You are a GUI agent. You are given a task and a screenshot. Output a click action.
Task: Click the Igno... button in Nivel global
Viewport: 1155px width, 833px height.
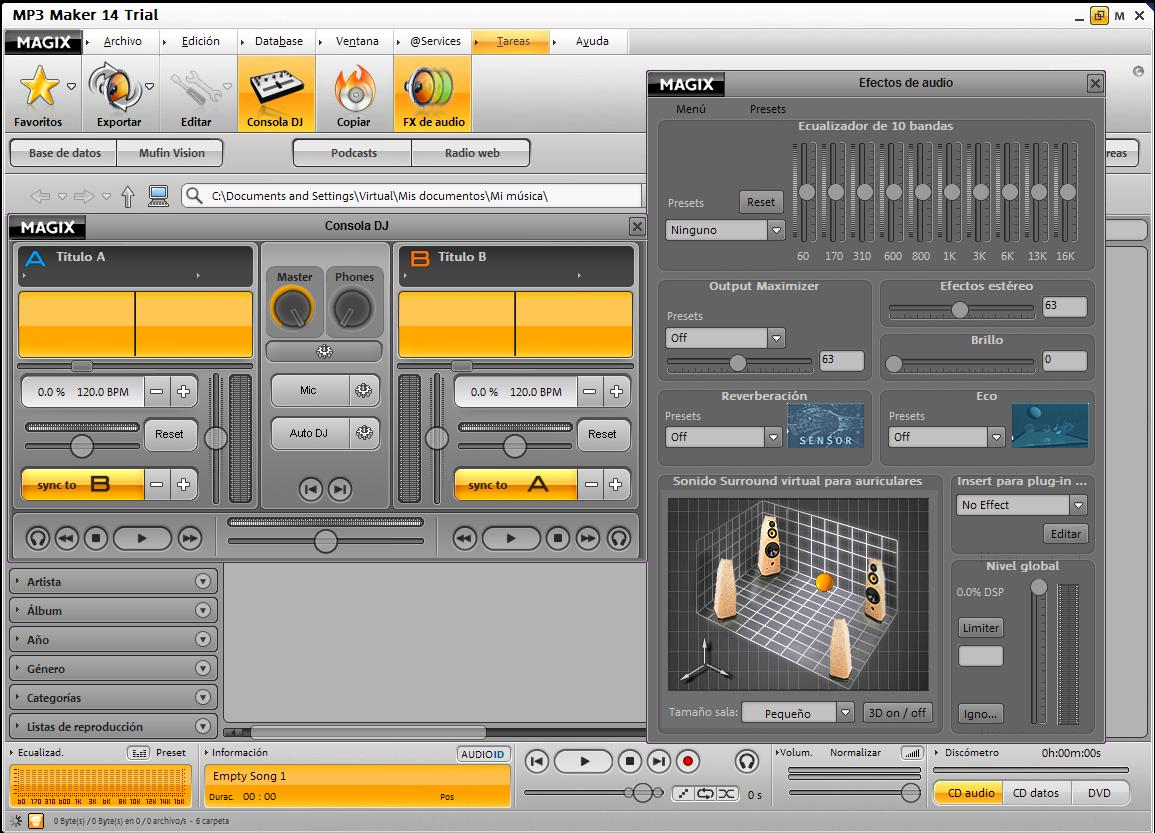[x=980, y=714]
